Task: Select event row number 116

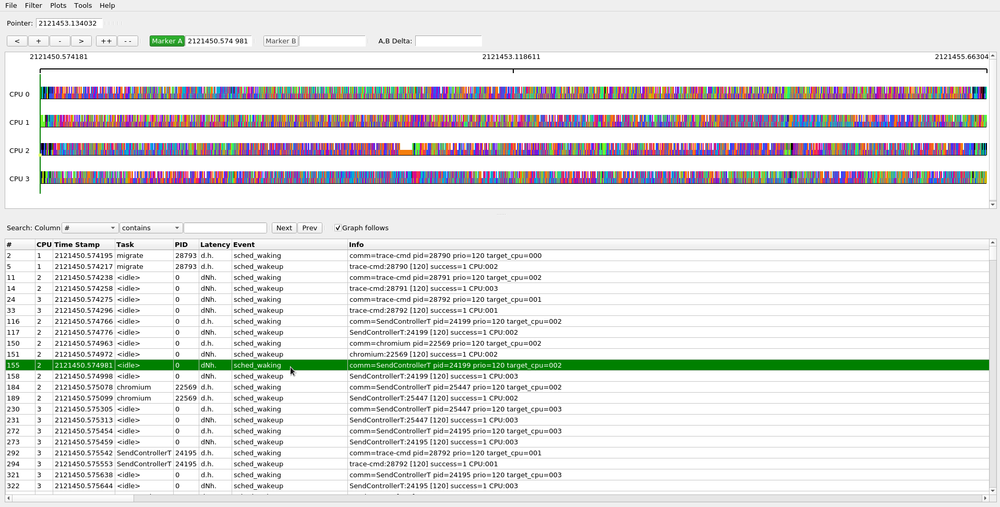Action: click(x=497, y=321)
